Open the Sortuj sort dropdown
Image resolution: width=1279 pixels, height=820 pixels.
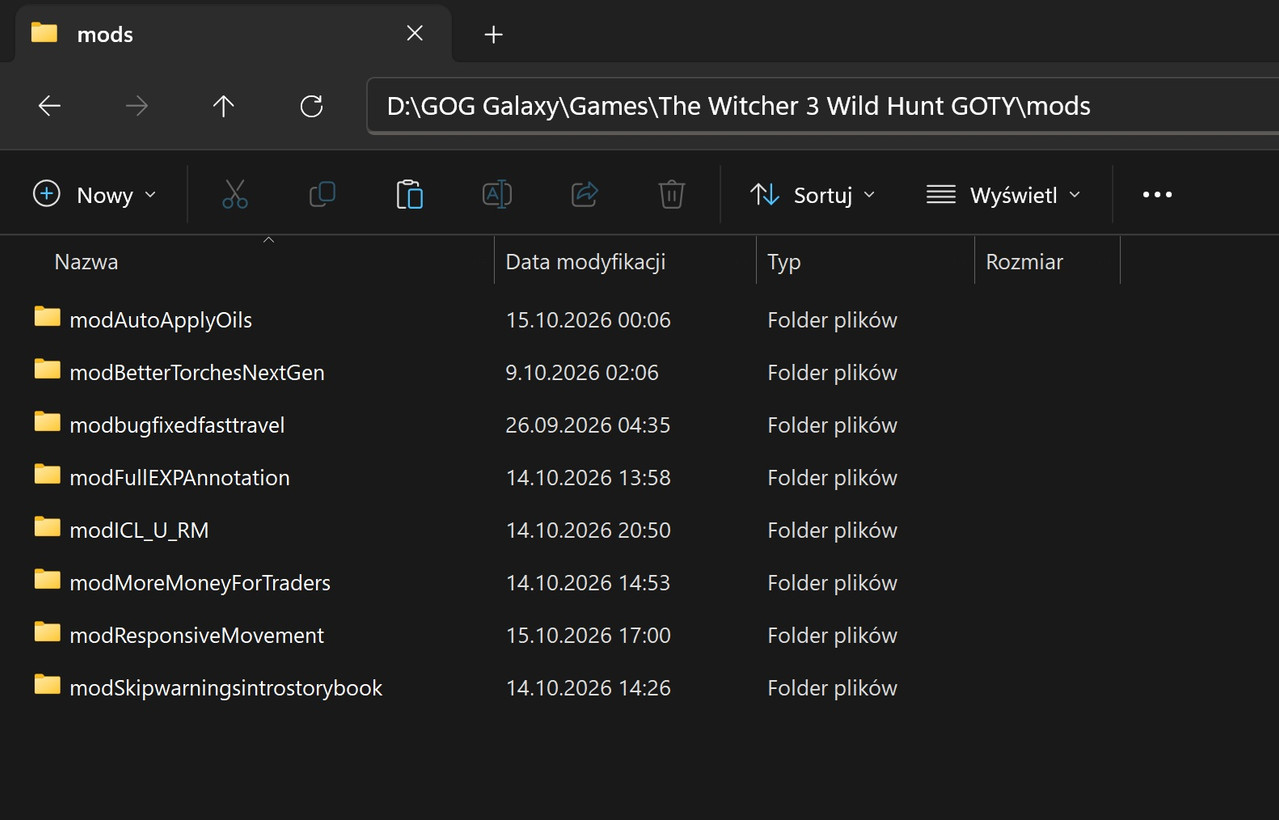click(x=813, y=195)
